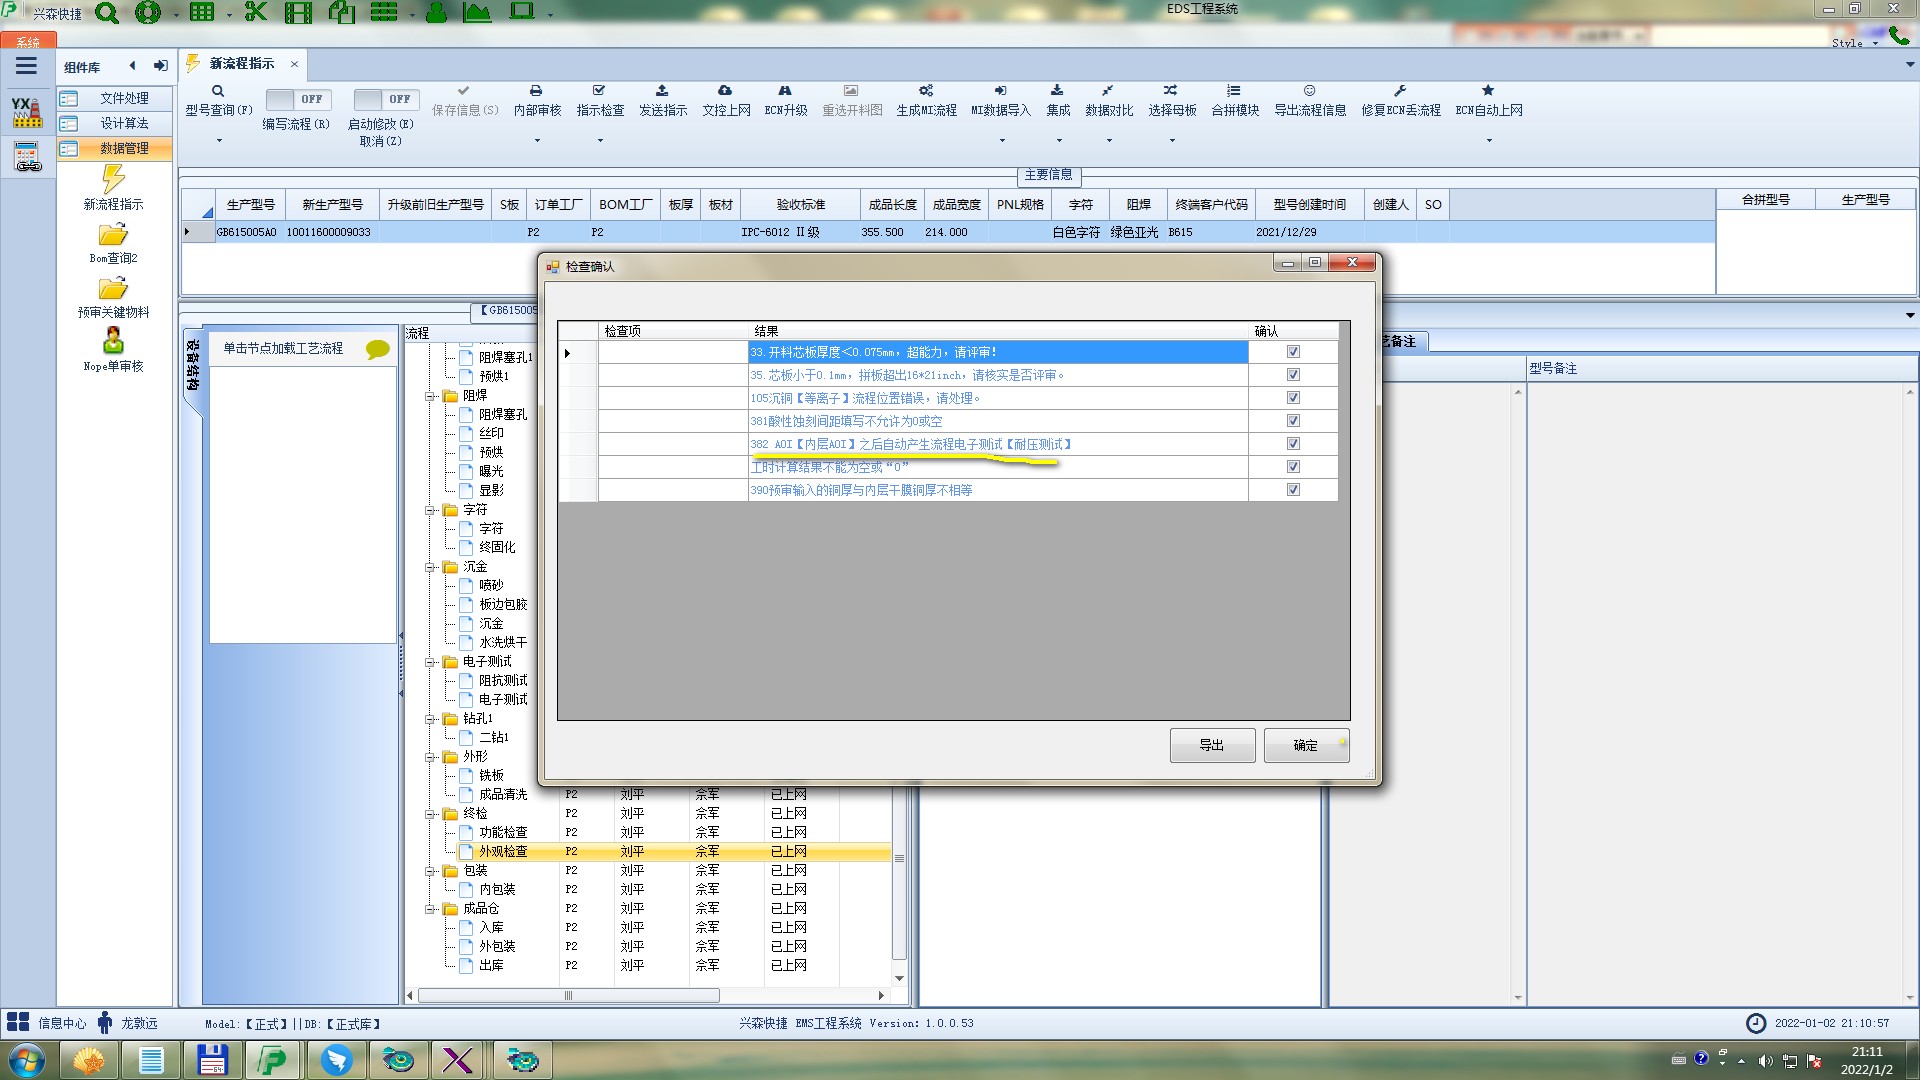Collapse the 阻焊 tree folder
This screenshot has width=1920, height=1080.
pos(430,396)
